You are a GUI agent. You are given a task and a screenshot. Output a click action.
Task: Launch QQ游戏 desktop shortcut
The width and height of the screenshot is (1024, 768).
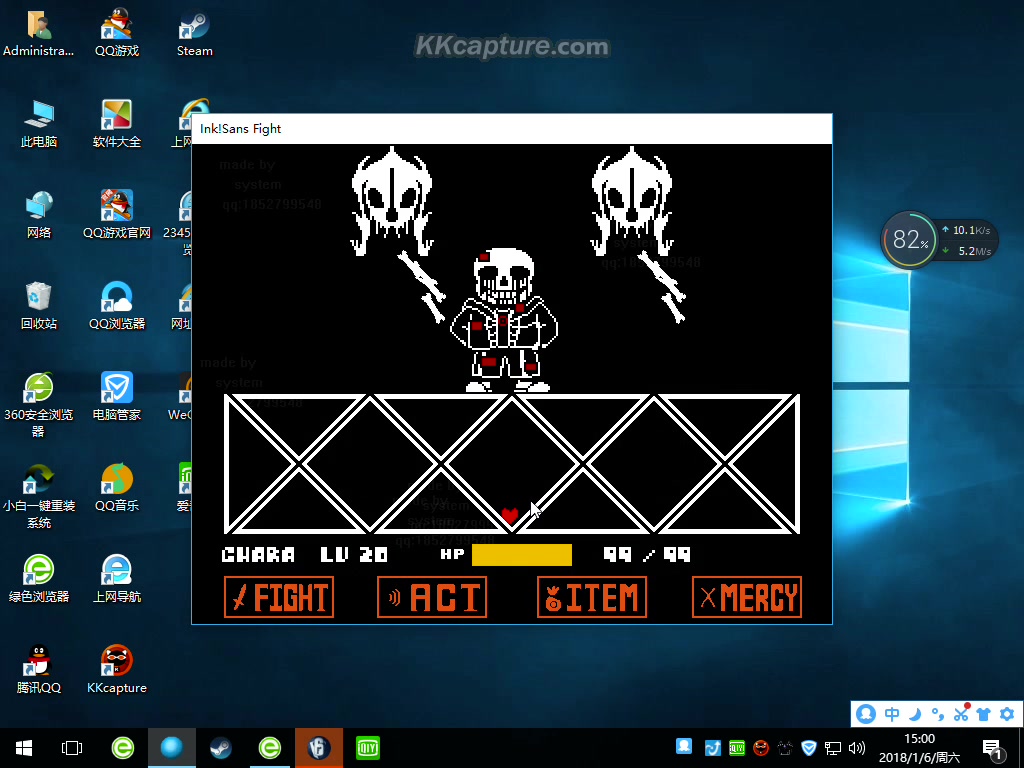(117, 33)
